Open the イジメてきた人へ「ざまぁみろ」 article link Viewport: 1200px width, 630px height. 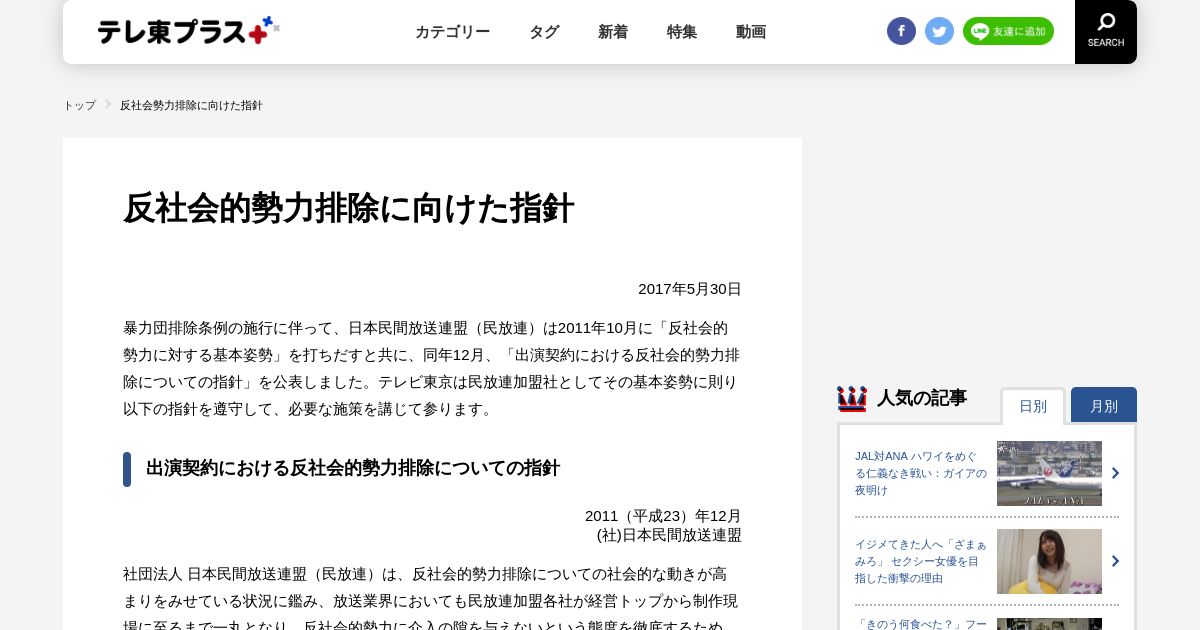[921, 561]
